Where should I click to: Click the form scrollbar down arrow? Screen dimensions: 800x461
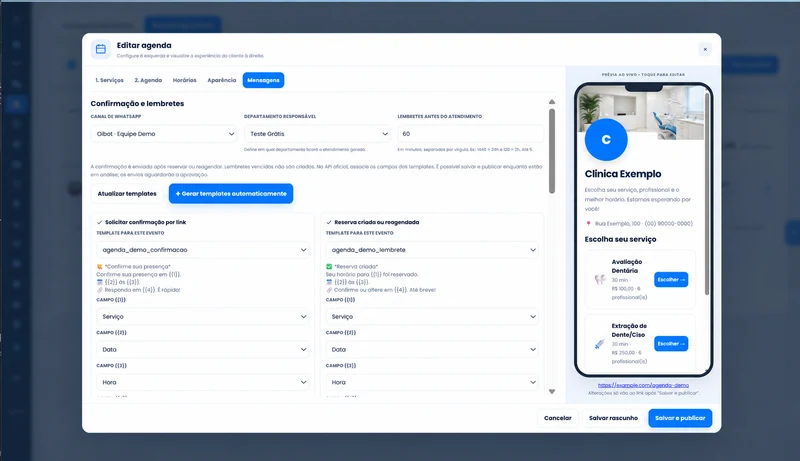552,392
